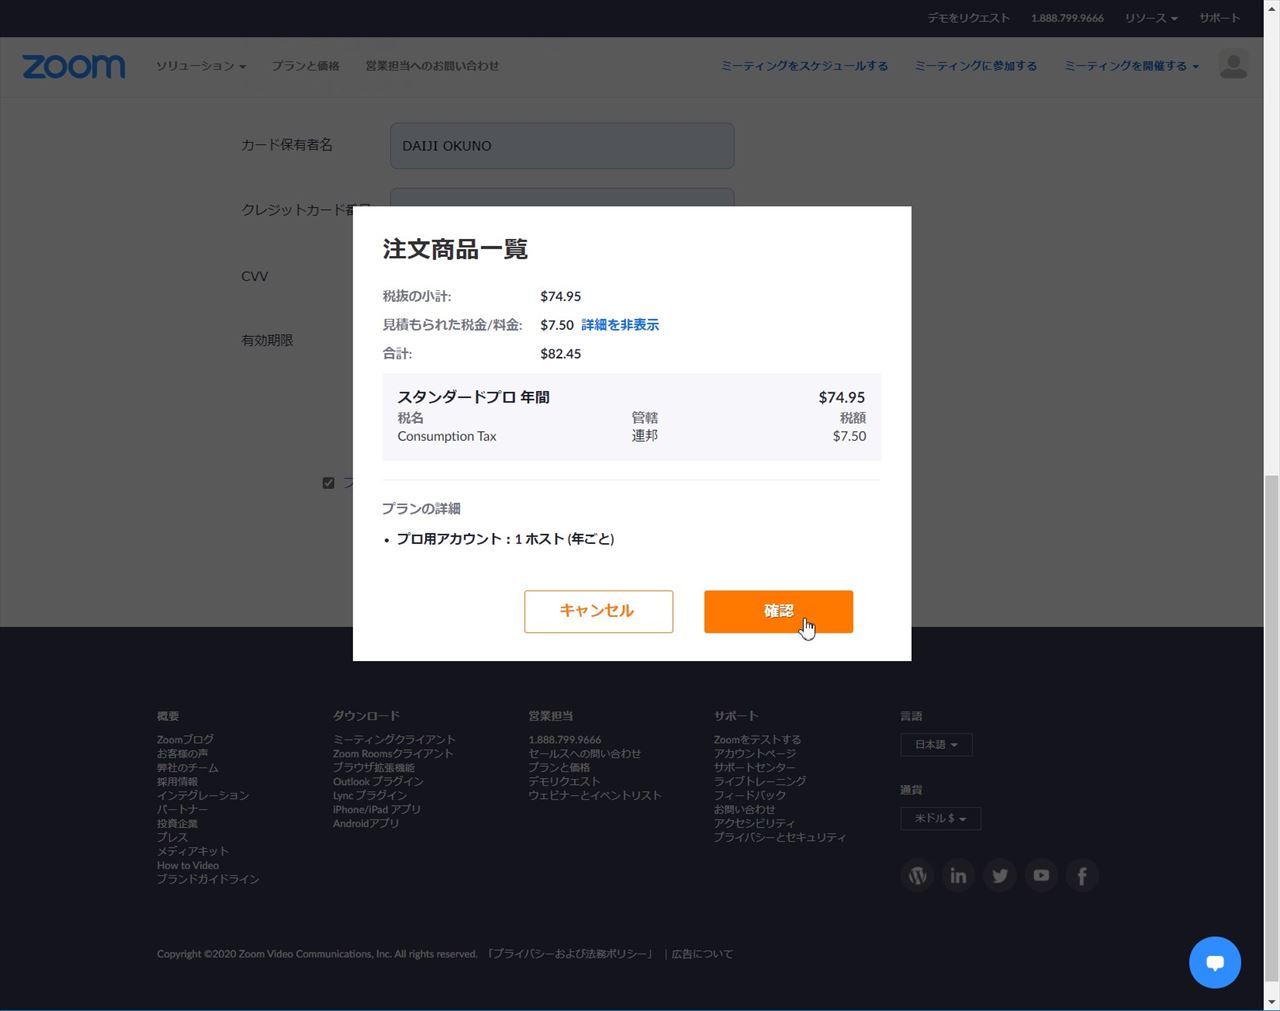Image resolution: width=1280 pixels, height=1011 pixels.
Task: Click the total amount $82.45
Action: 561,354
